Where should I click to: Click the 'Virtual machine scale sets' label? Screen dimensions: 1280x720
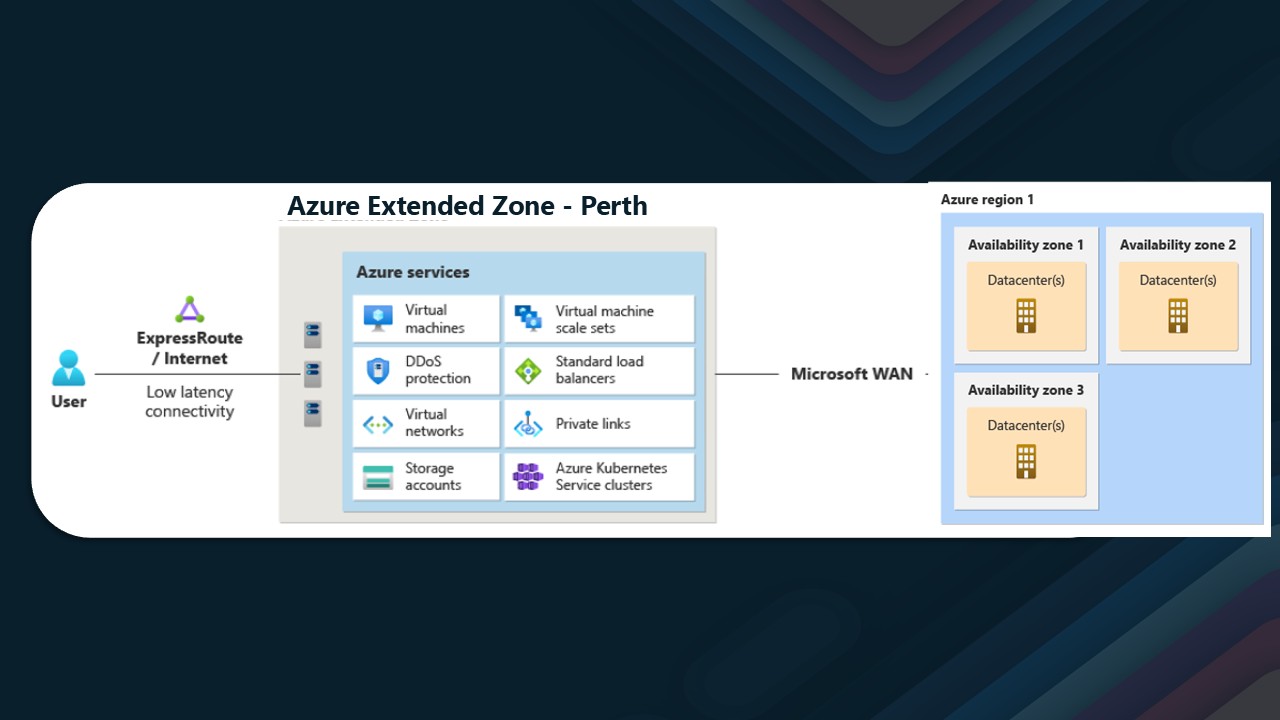pyautogui.click(x=605, y=319)
